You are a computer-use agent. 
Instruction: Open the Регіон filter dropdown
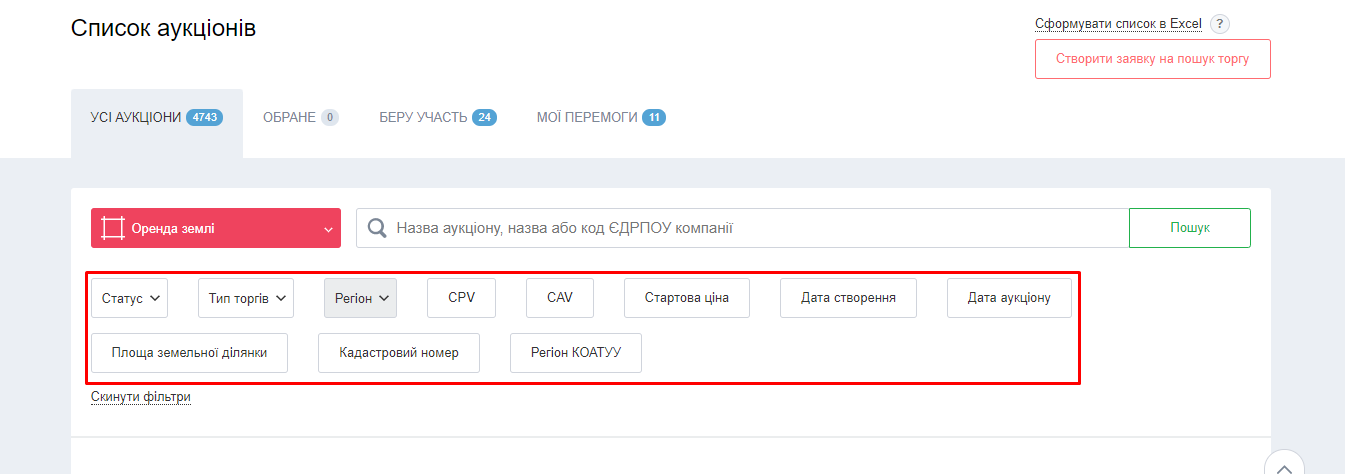(x=360, y=298)
